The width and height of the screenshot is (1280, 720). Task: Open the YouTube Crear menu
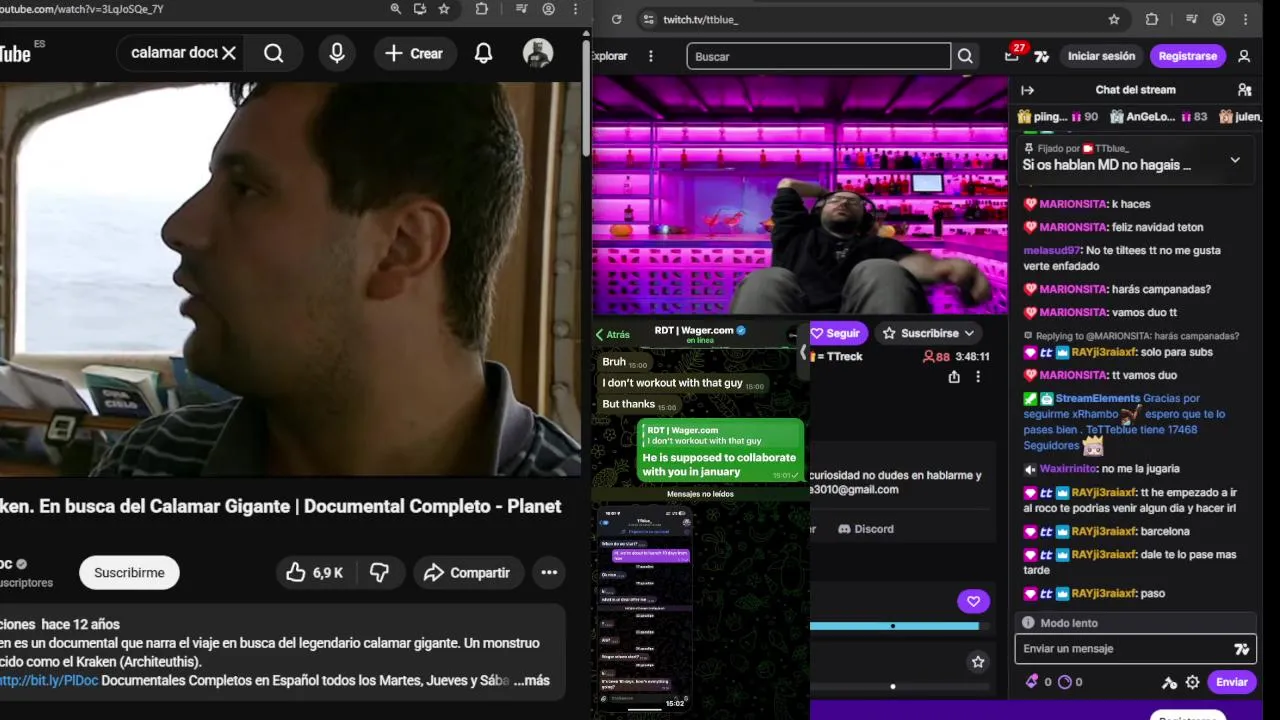pyautogui.click(x=414, y=54)
